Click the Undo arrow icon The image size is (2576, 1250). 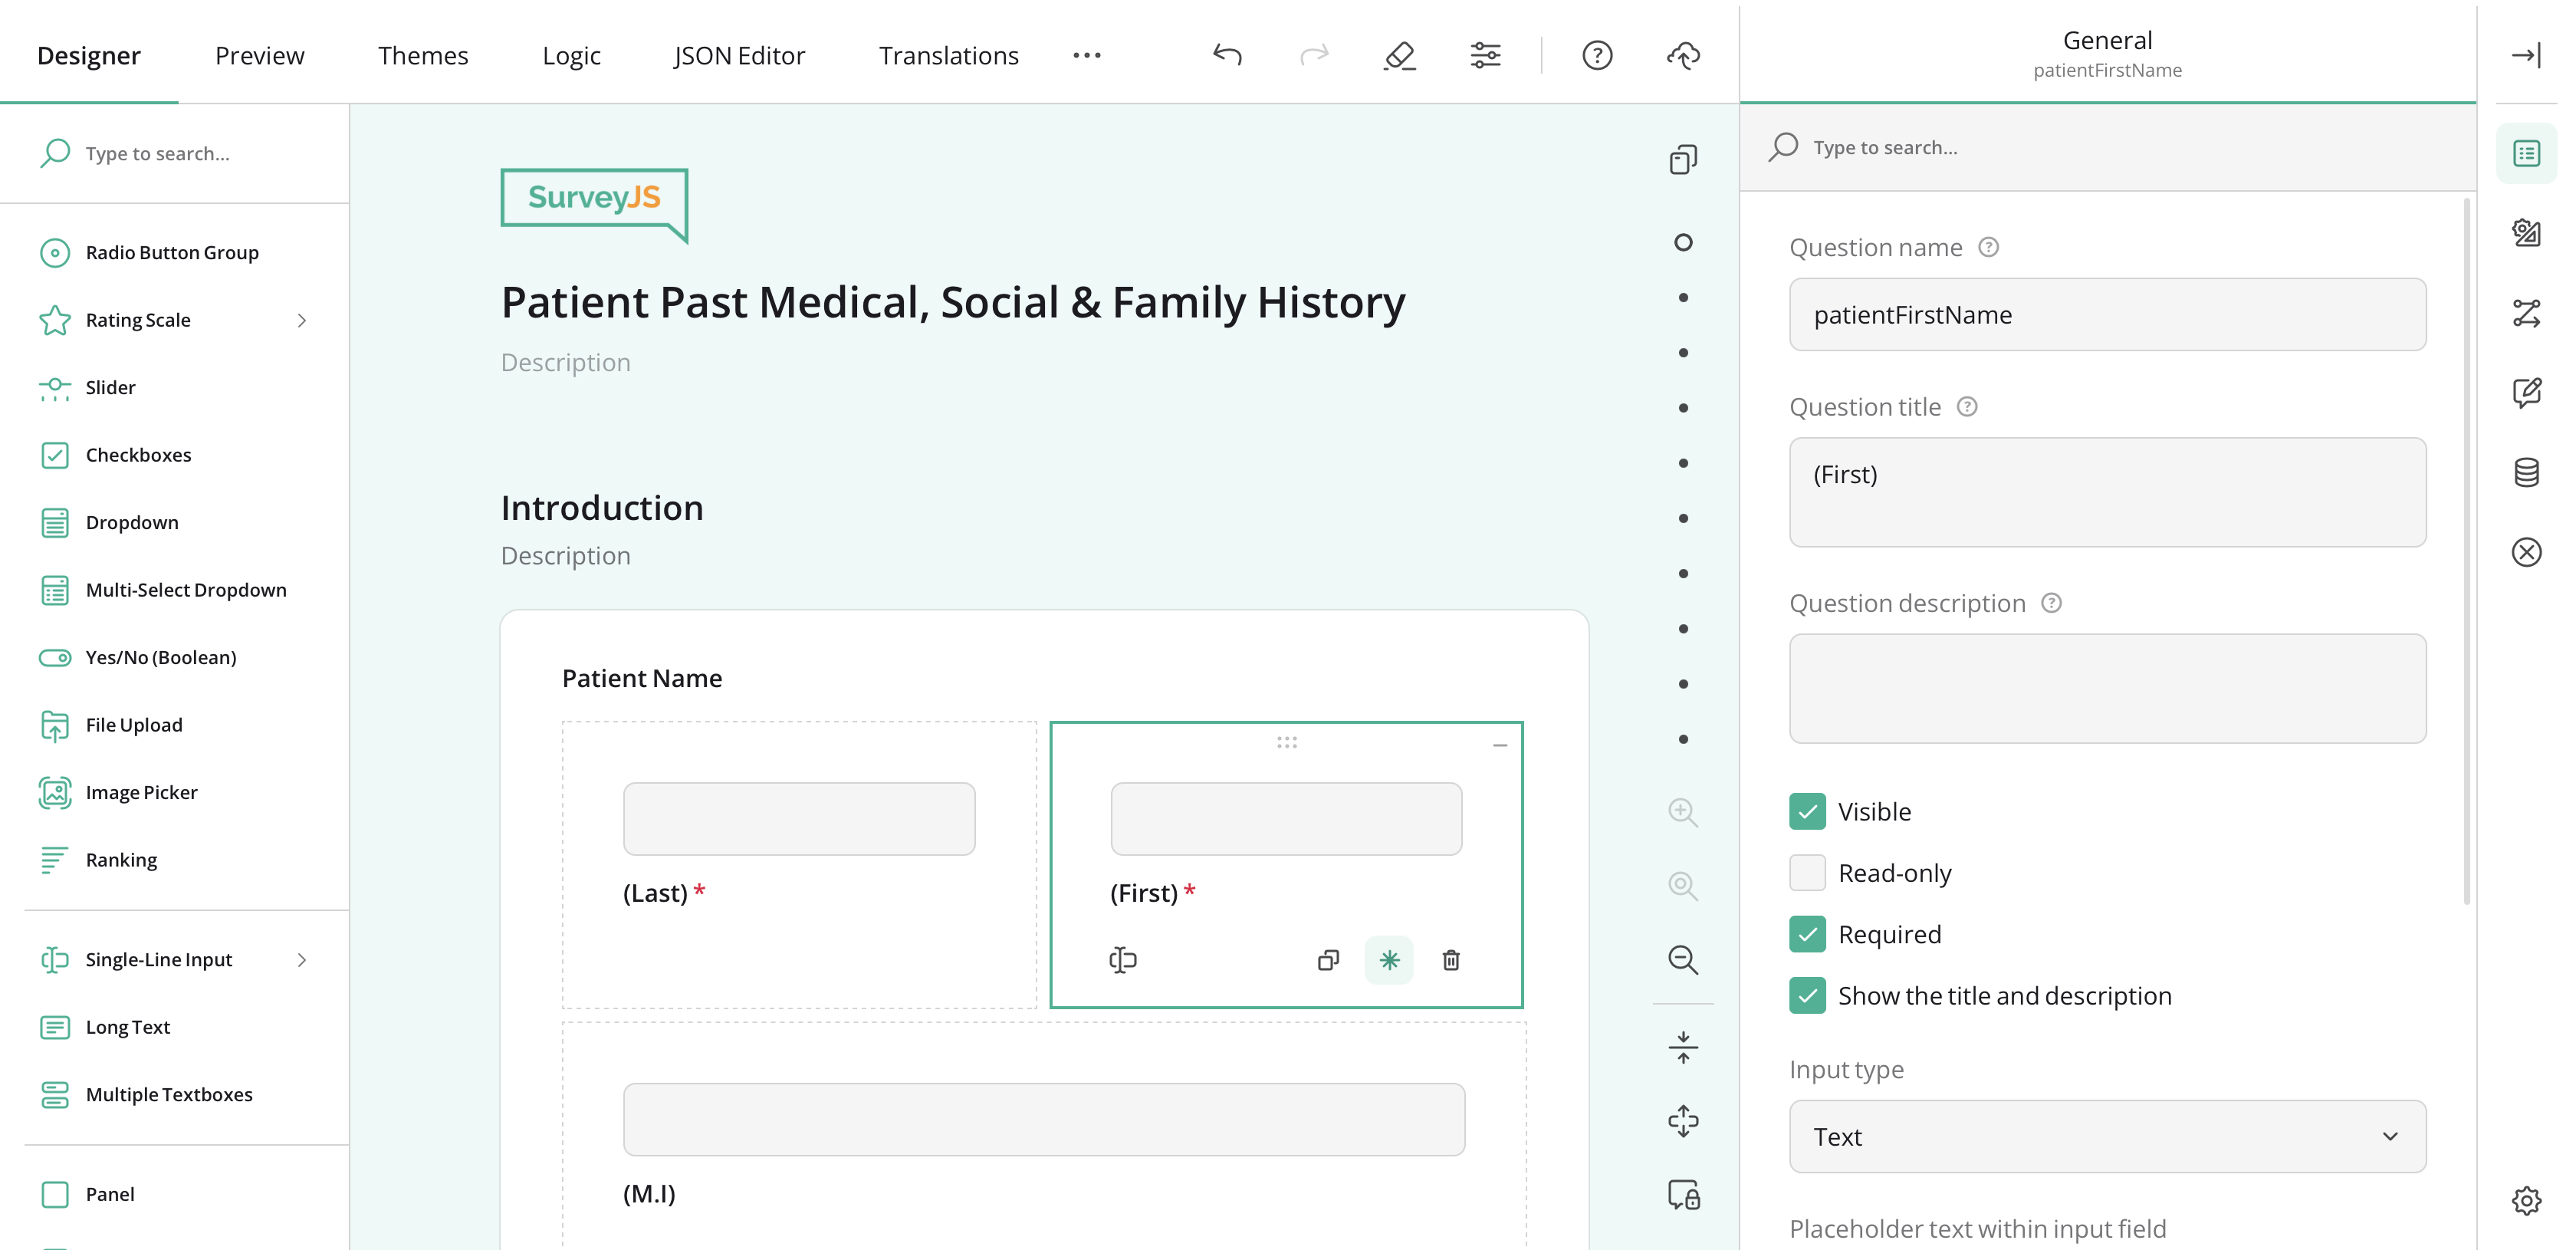[1227, 55]
